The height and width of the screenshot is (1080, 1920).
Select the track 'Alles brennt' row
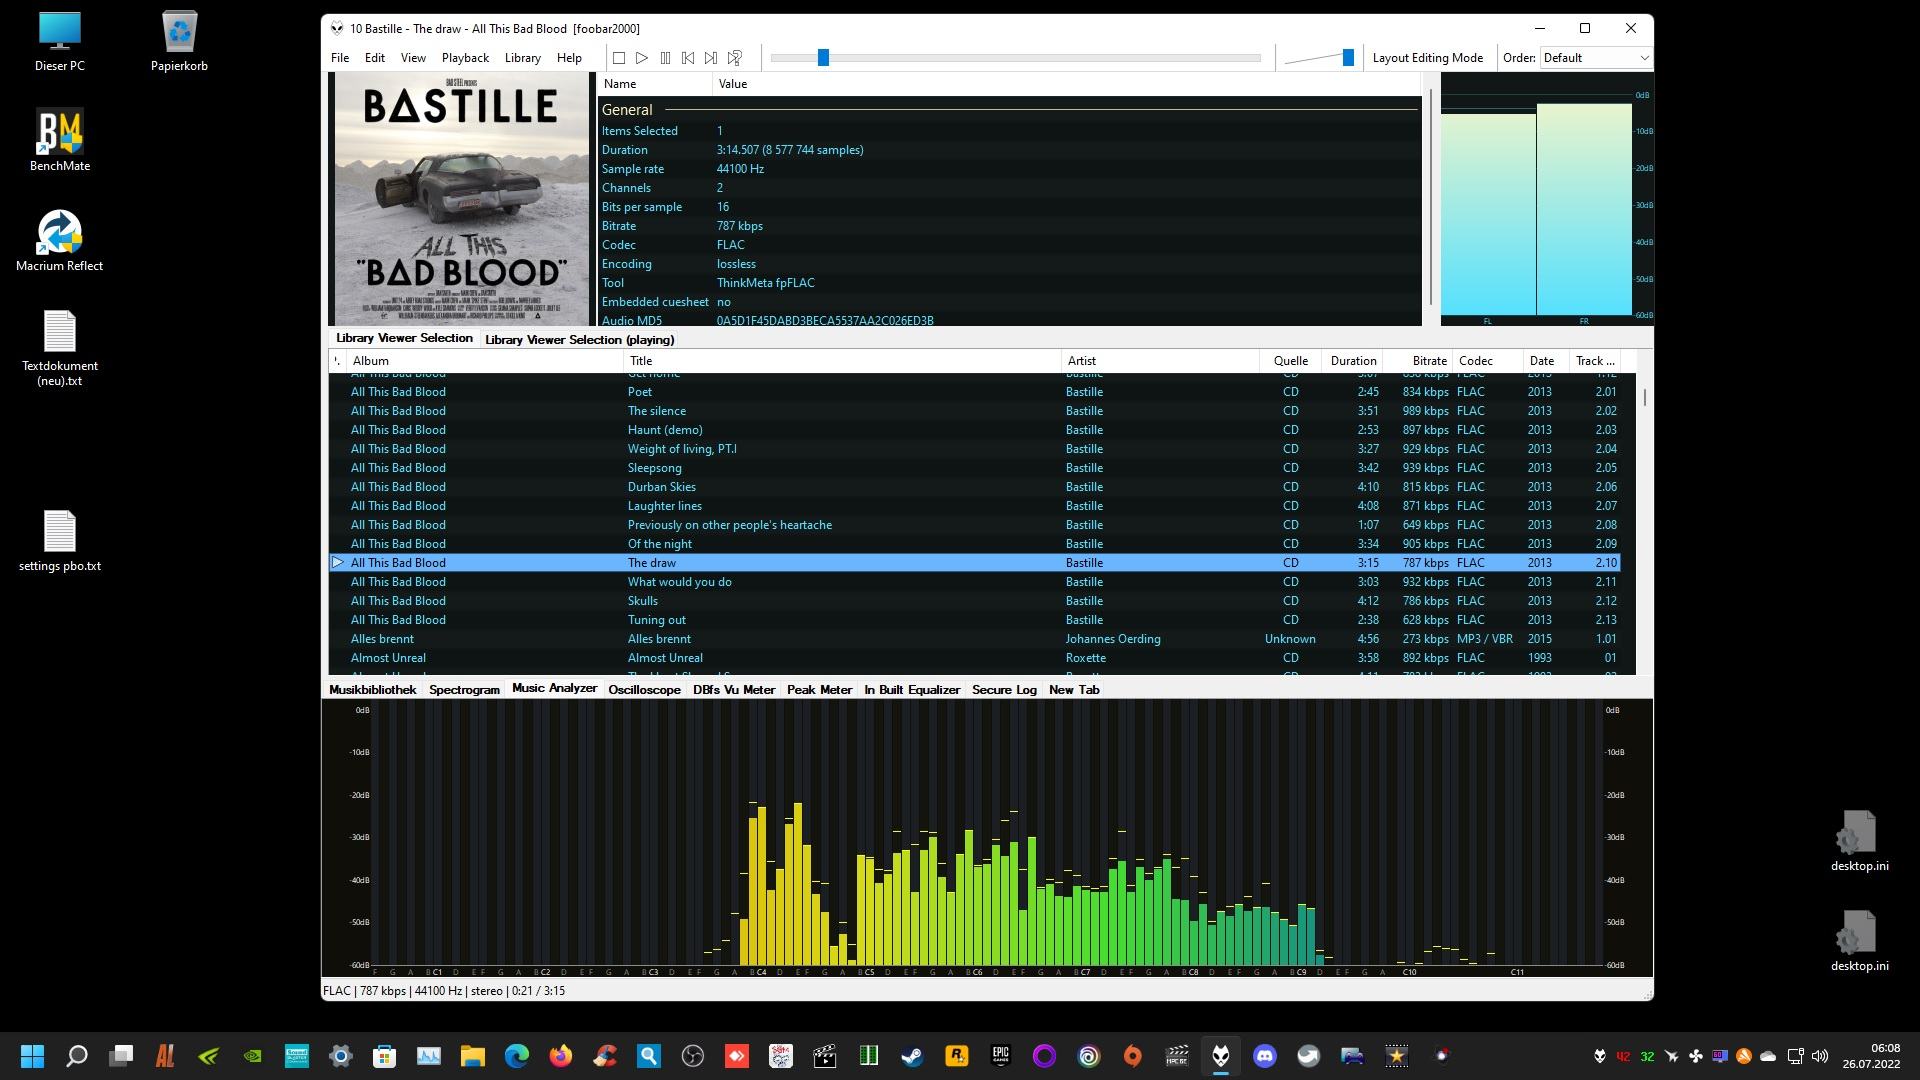tap(974, 639)
